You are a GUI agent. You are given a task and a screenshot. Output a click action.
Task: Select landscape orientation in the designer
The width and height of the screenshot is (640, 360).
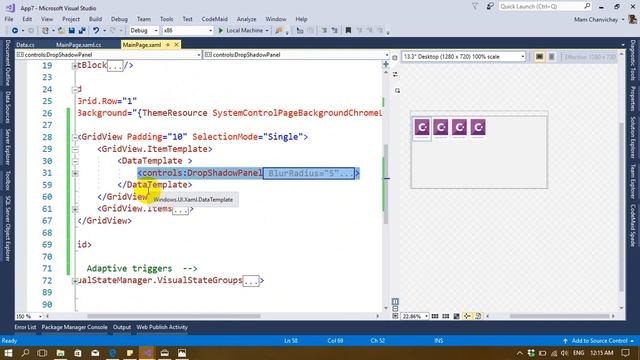(x=539, y=57)
